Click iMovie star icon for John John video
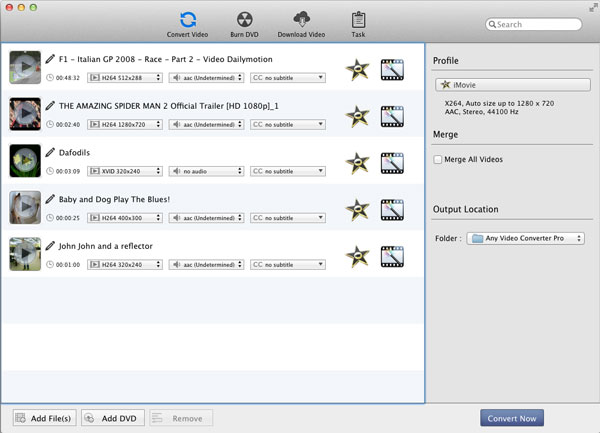This screenshot has width=600, height=433. click(x=357, y=256)
